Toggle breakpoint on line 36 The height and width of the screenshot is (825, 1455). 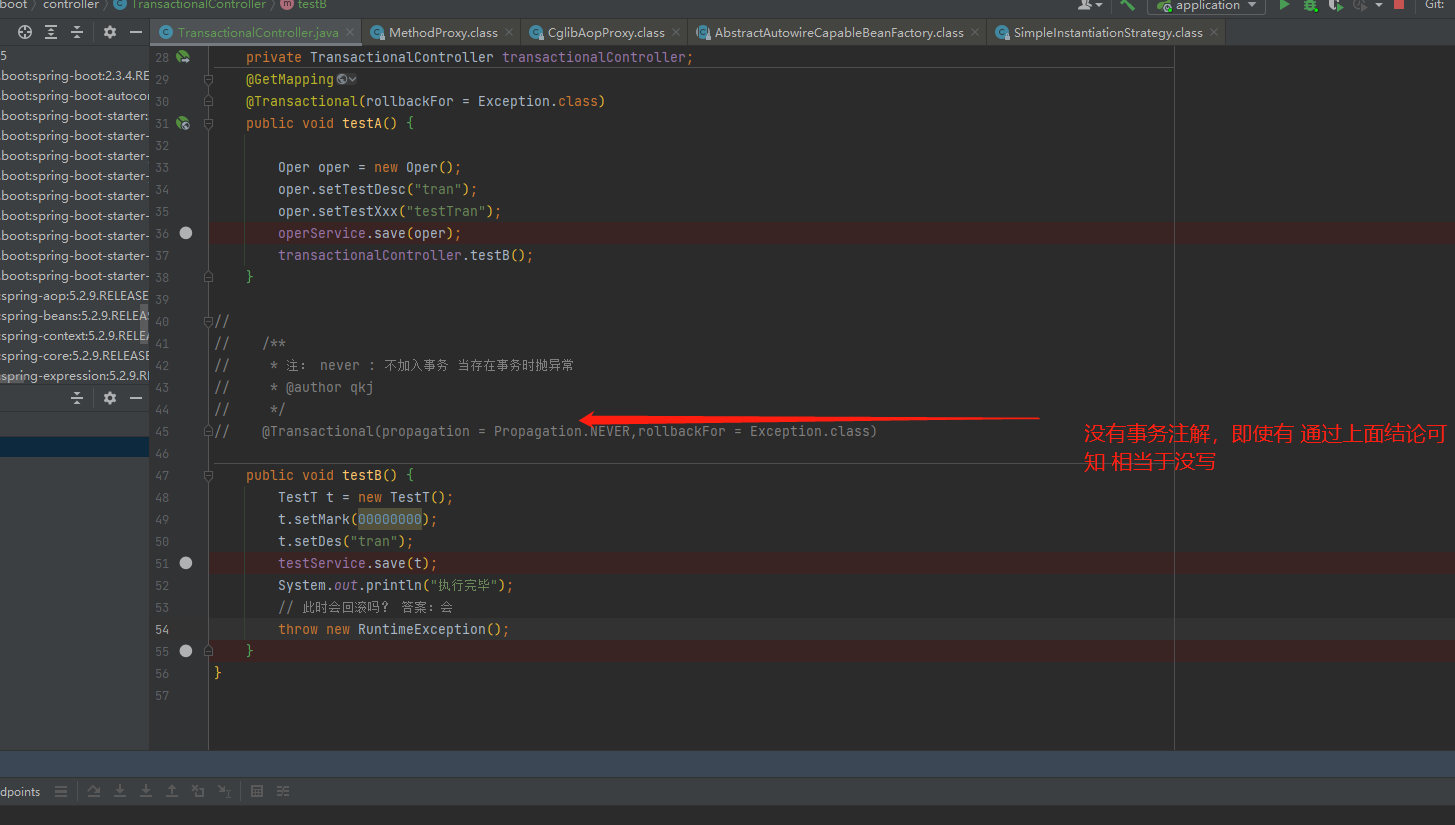(185, 233)
